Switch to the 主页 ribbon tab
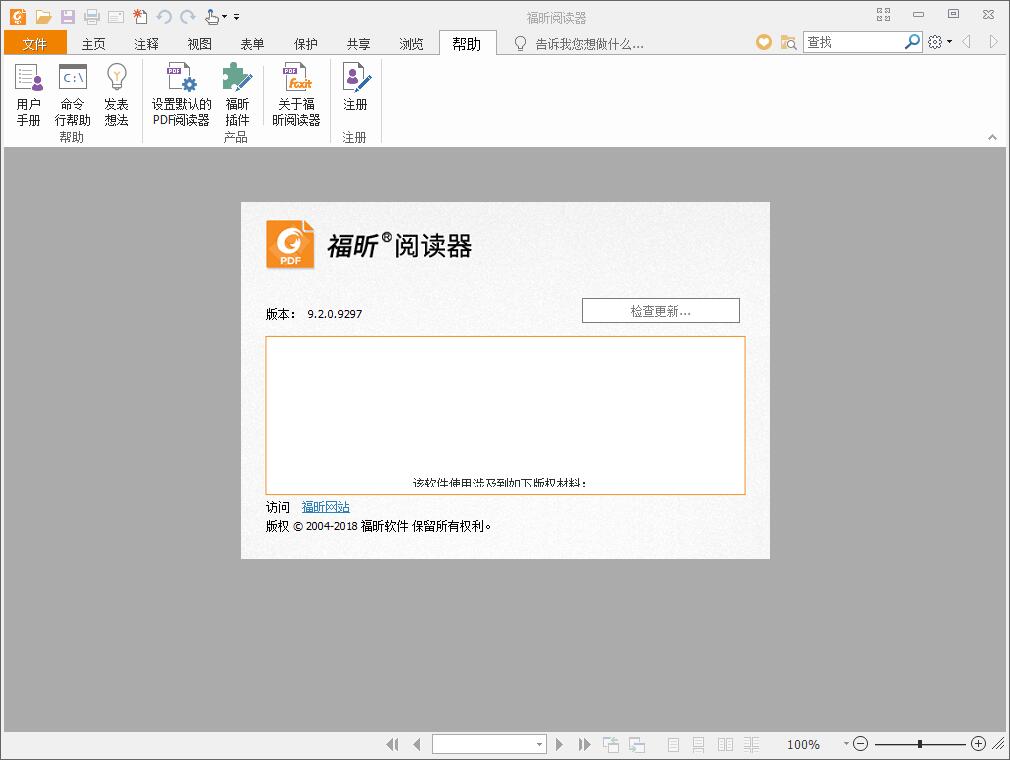Image resolution: width=1010 pixels, height=760 pixels. click(x=95, y=43)
